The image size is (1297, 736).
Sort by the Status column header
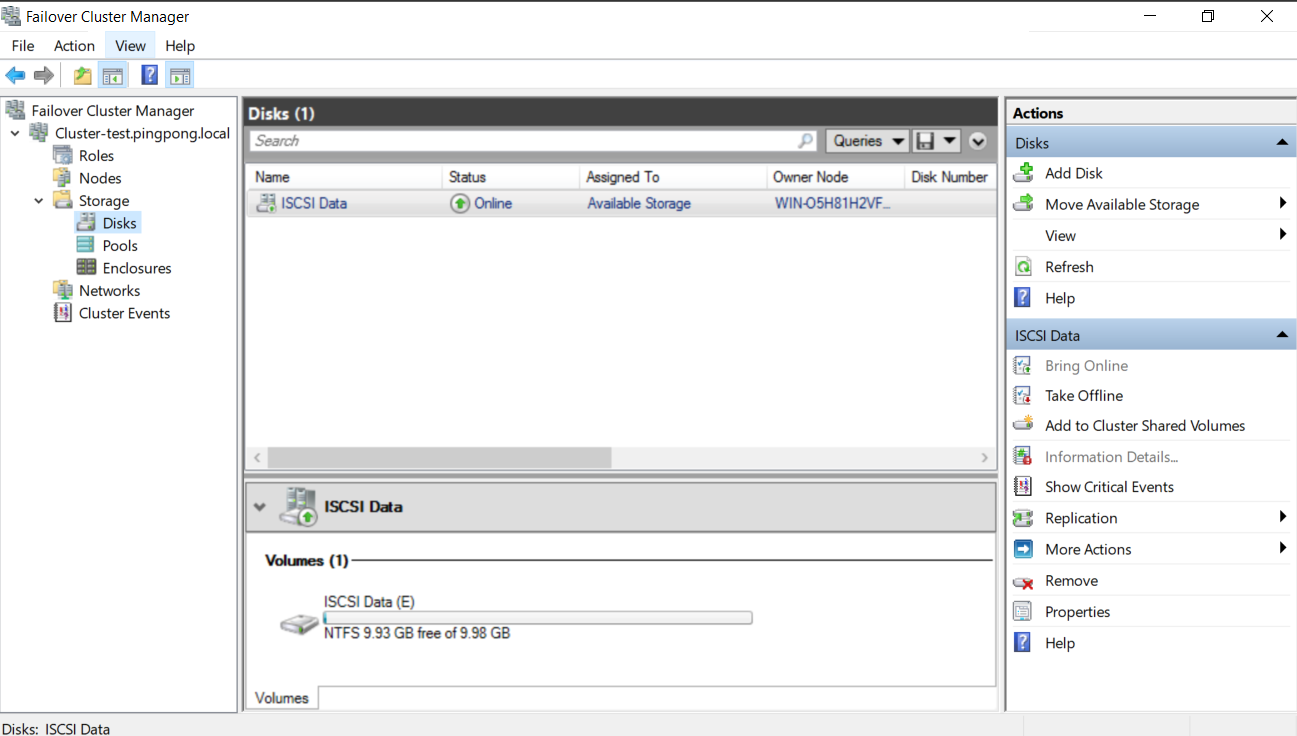coord(511,177)
